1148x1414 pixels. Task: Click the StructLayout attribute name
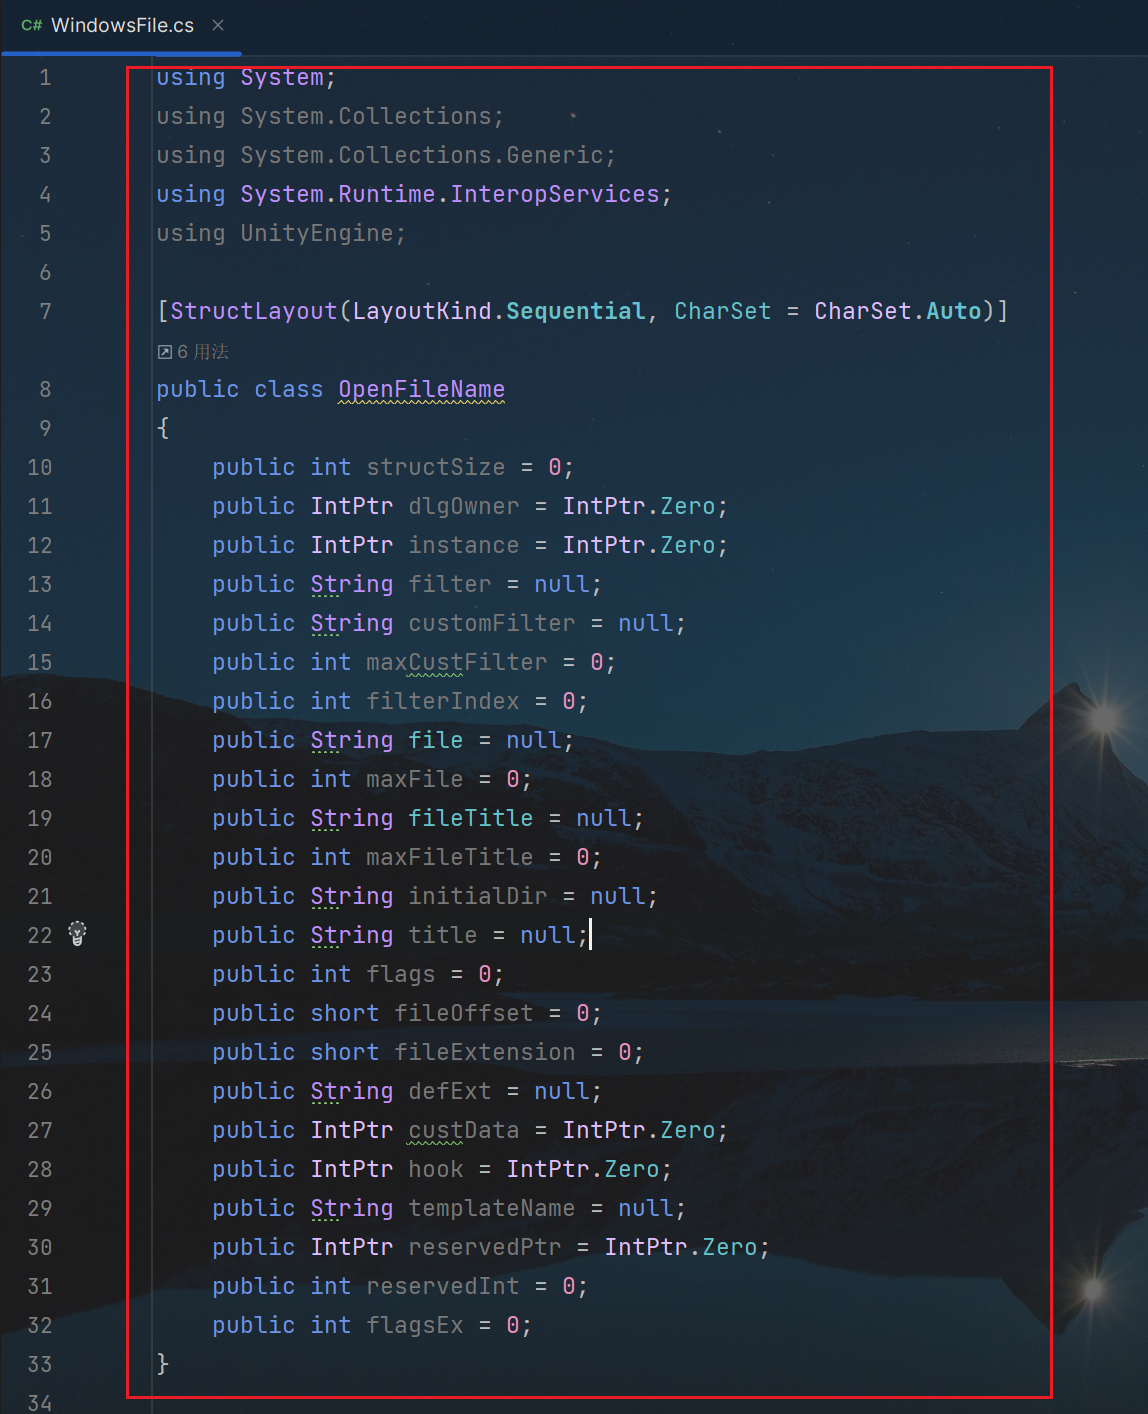[x=254, y=311]
